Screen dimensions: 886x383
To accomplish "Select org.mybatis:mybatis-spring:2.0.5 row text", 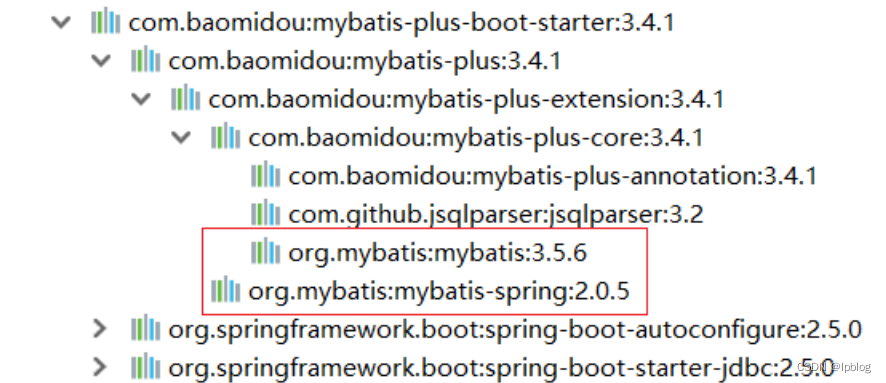I will pos(439,291).
